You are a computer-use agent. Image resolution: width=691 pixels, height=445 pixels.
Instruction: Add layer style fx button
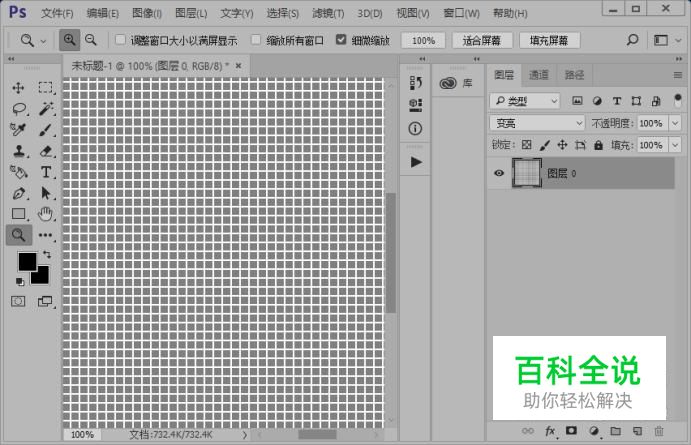(550, 431)
